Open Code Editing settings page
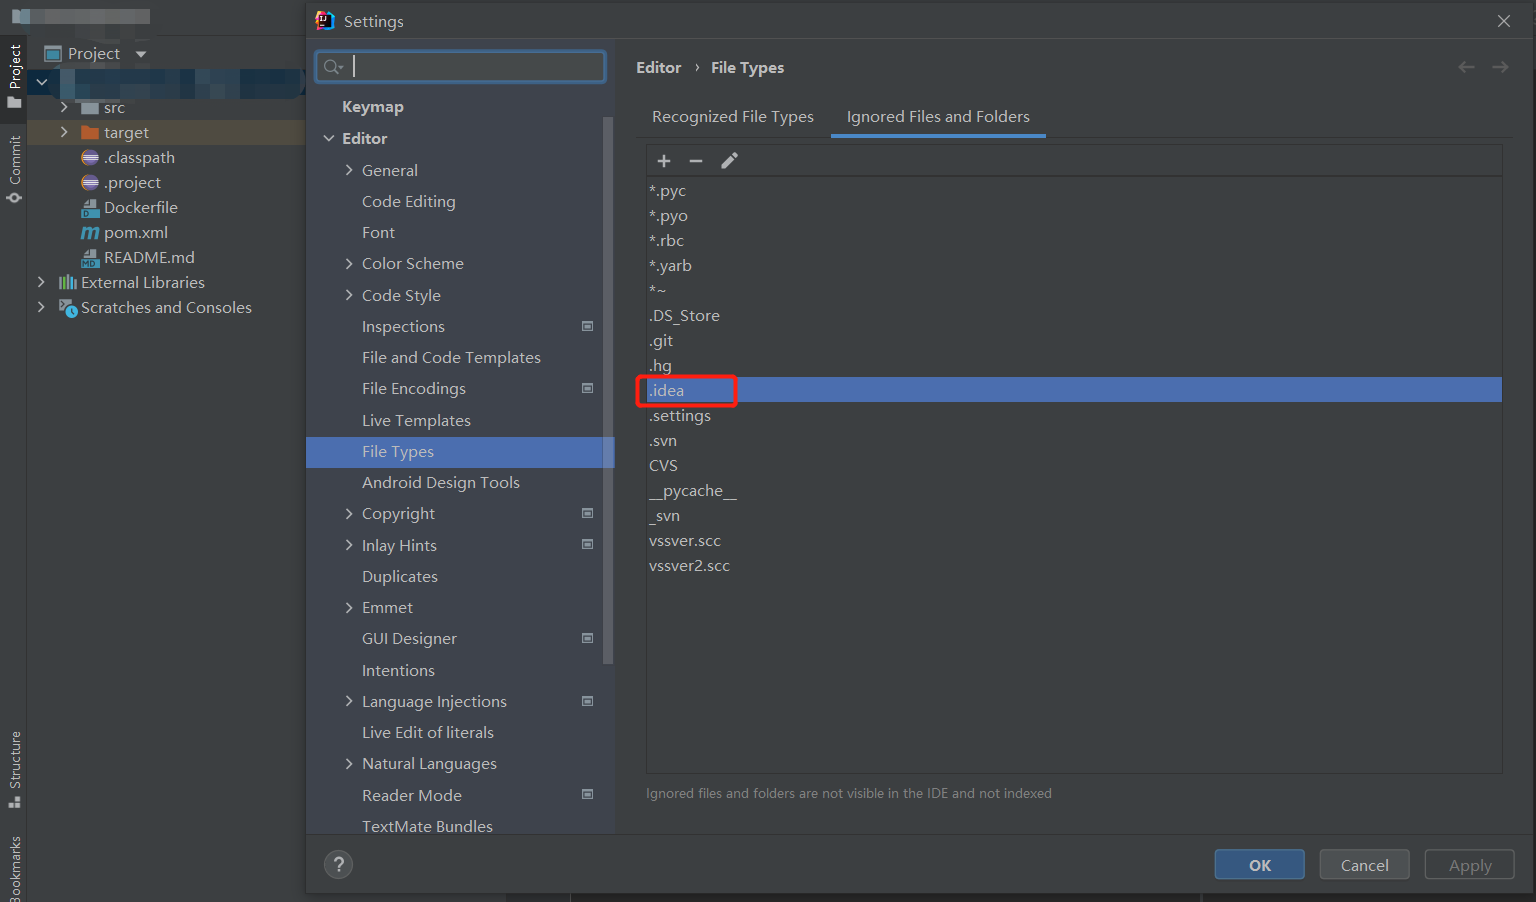 [409, 201]
